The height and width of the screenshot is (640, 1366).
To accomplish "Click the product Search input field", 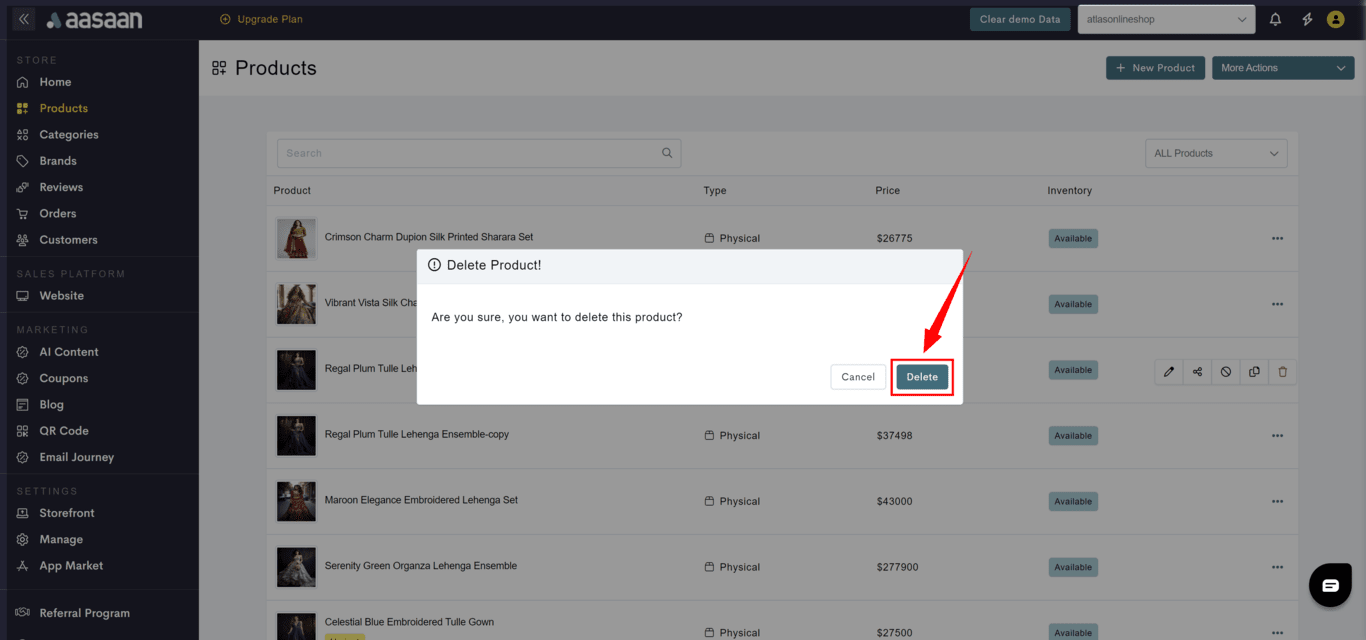I will (470, 153).
